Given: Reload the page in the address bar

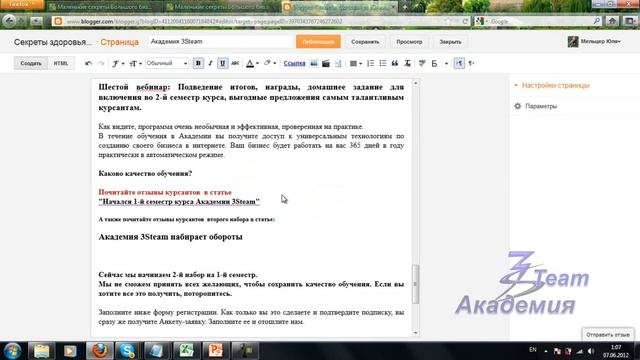Looking at the screenshot, I should [x=465, y=21].
